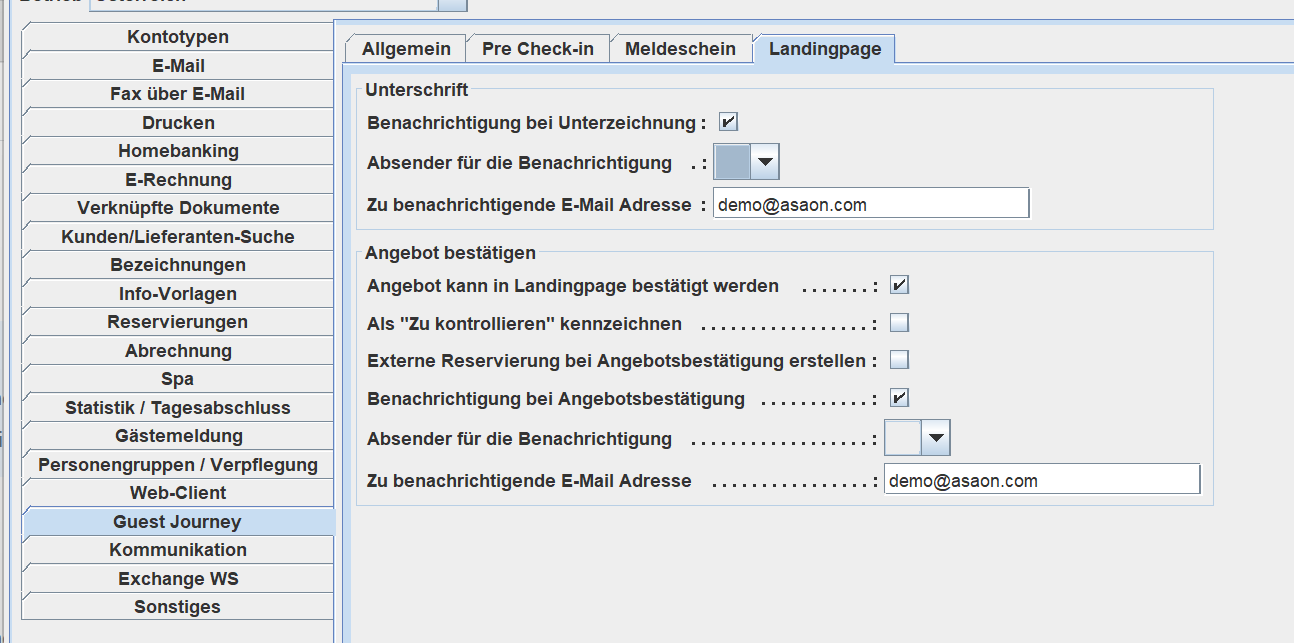Open the Betrieb dropdown at top
The height and width of the screenshot is (643, 1294).
click(452, 4)
